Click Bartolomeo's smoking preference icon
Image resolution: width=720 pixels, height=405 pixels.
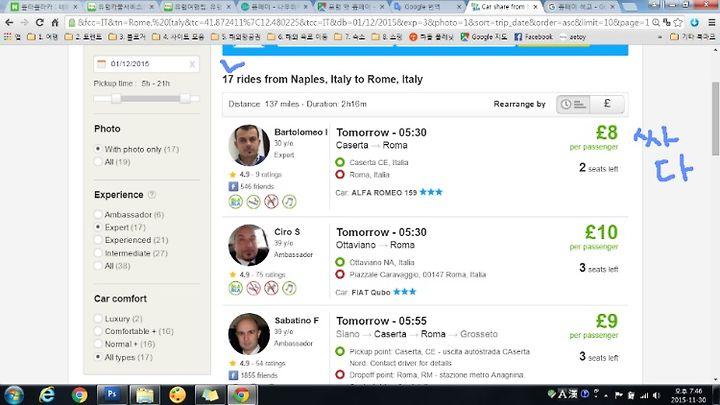pos(253,201)
